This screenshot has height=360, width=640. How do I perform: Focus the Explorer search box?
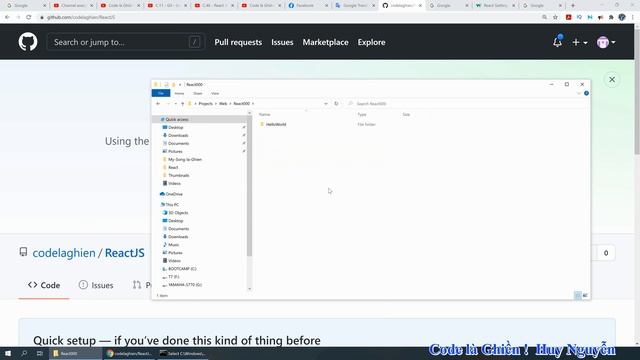coord(467,104)
